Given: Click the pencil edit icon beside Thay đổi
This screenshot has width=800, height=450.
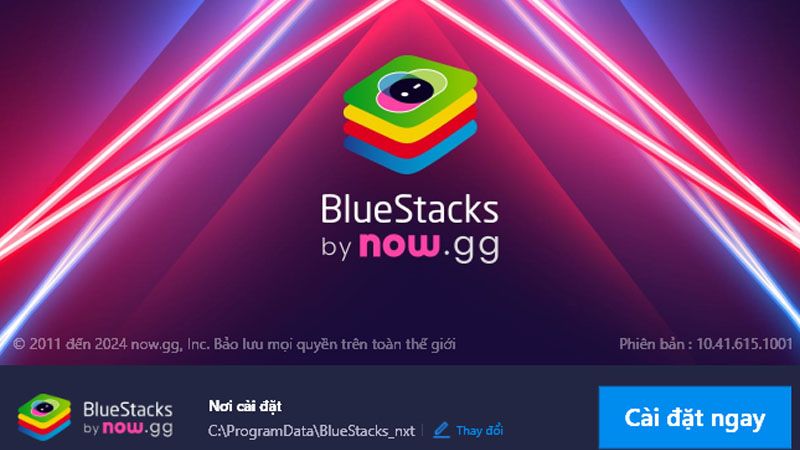Looking at the screenshot, I should (x=441, y=430).
